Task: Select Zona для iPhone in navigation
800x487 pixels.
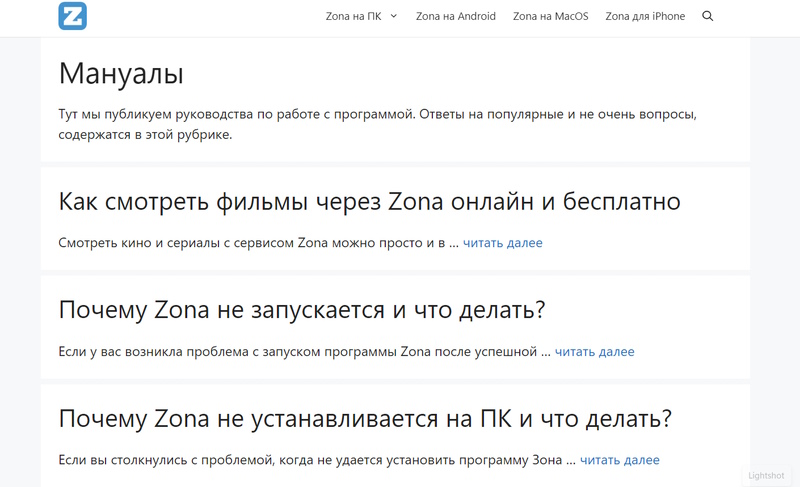Action: (x=645, y=16)
